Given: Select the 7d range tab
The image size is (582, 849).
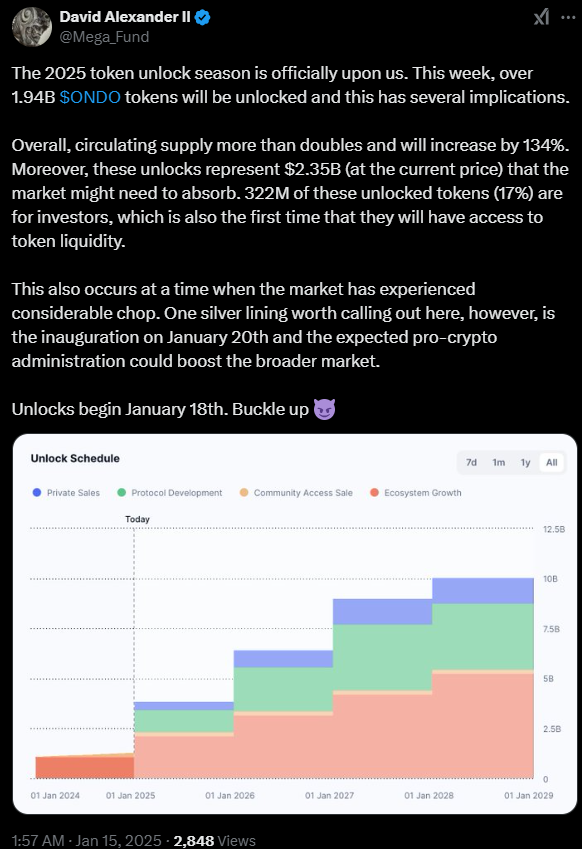Looking at the screenshot, I should [472, 462].
